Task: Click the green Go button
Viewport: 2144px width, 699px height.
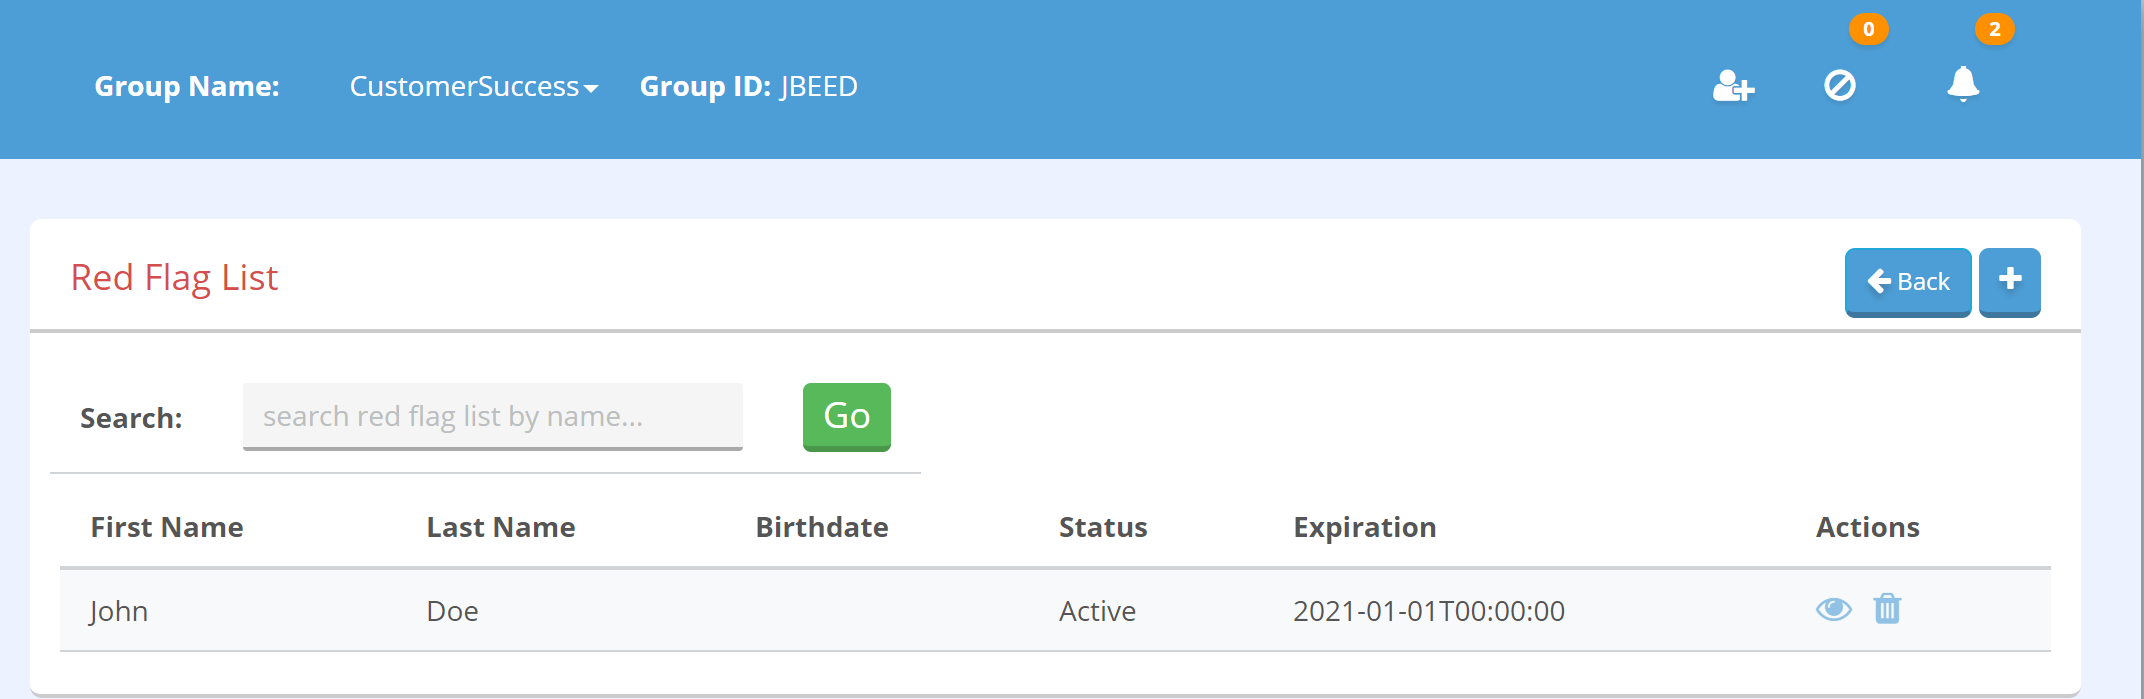Action: click(x=847, y=417)
